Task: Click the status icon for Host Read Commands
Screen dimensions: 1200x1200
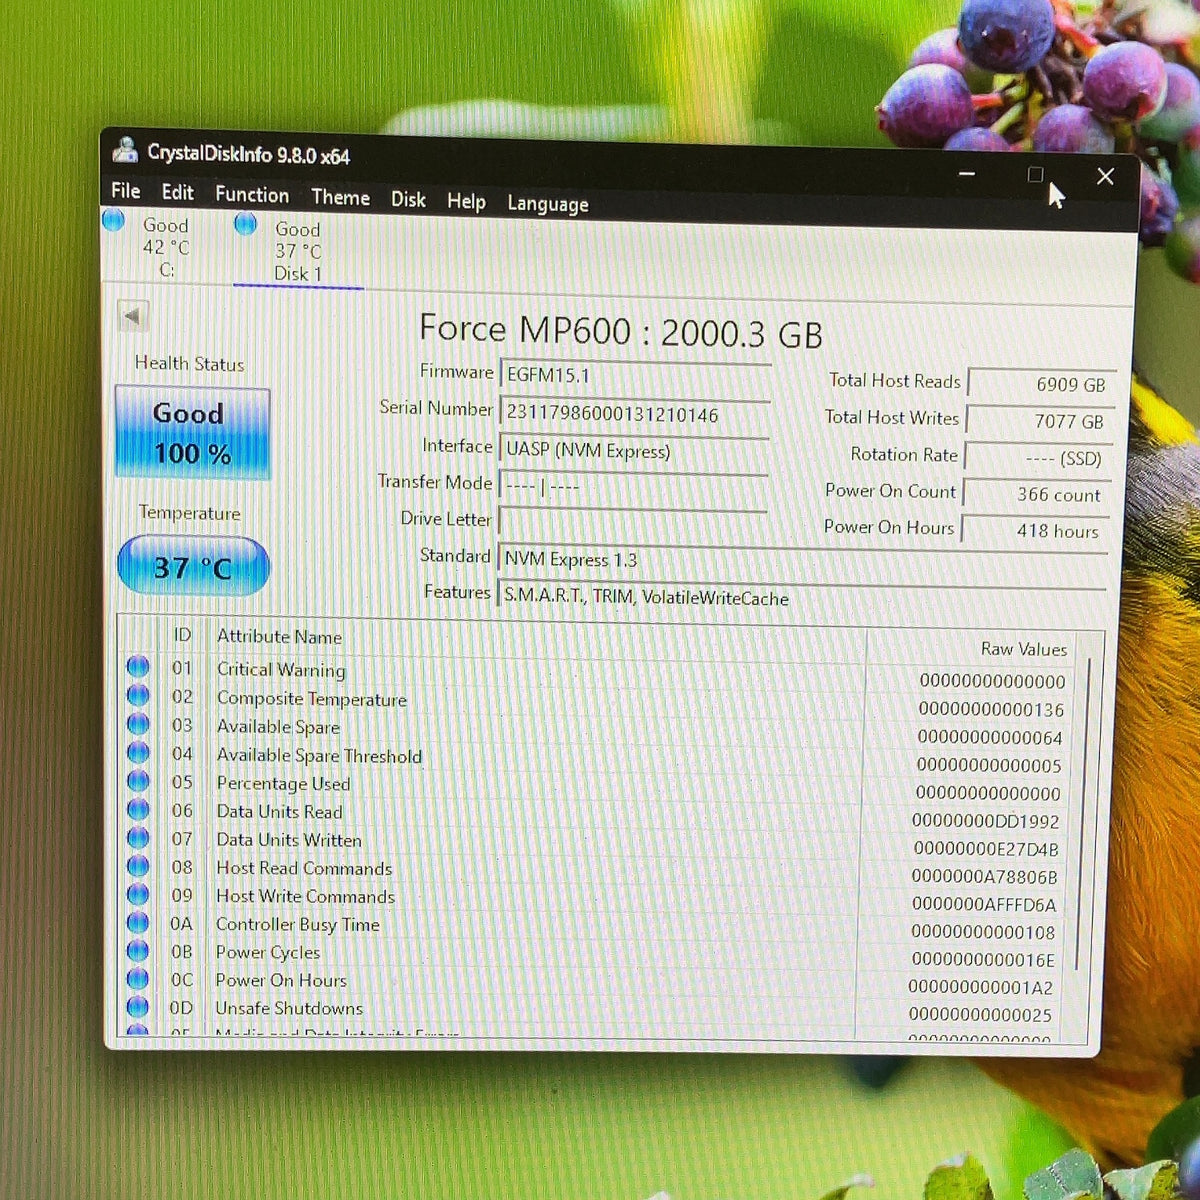Action: (x=138, y=866)
